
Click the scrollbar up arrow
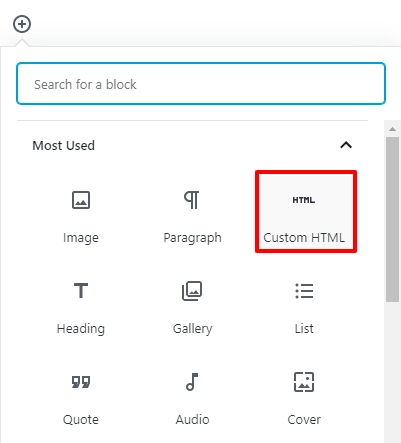[392, 129]
